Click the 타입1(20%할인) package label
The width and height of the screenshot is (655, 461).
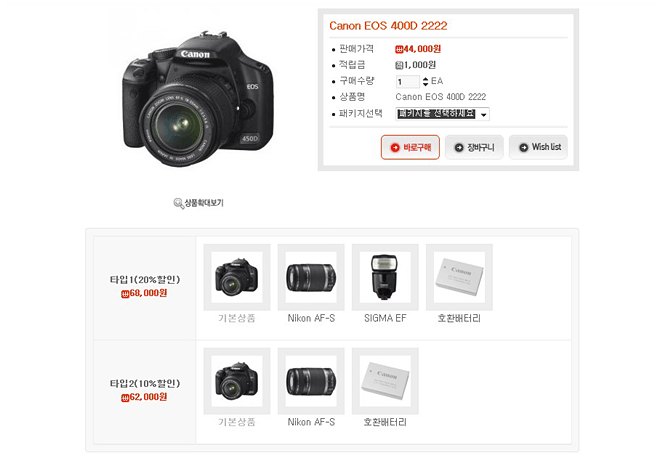pos(145,280)
